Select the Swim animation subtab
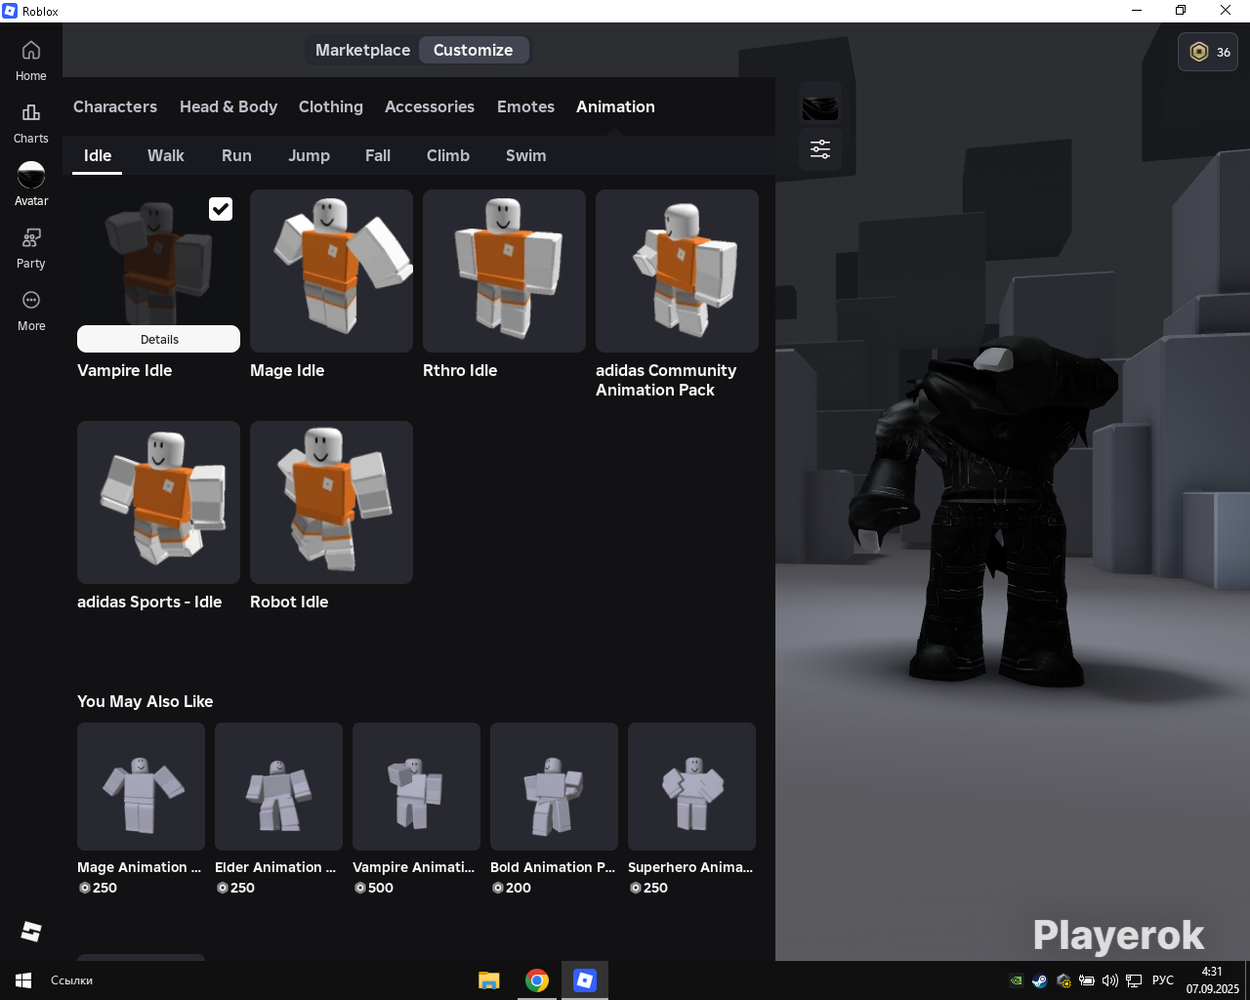Viewport: 1250px width, 1000px height. click(x=526, y=156)
